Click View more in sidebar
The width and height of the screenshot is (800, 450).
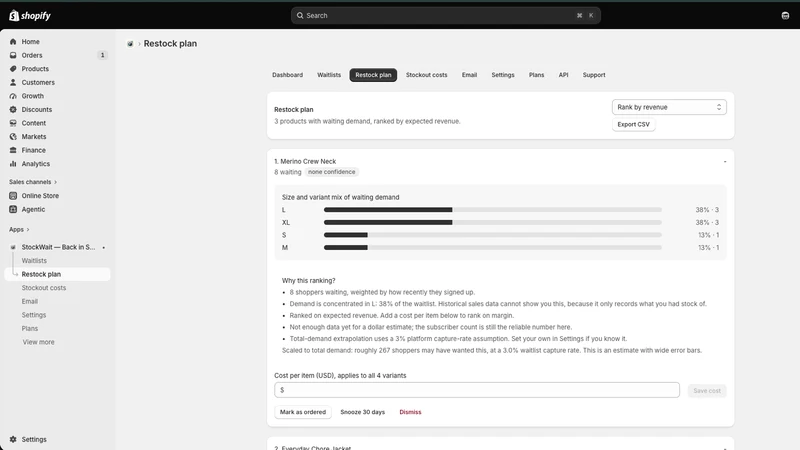point(38,342)
